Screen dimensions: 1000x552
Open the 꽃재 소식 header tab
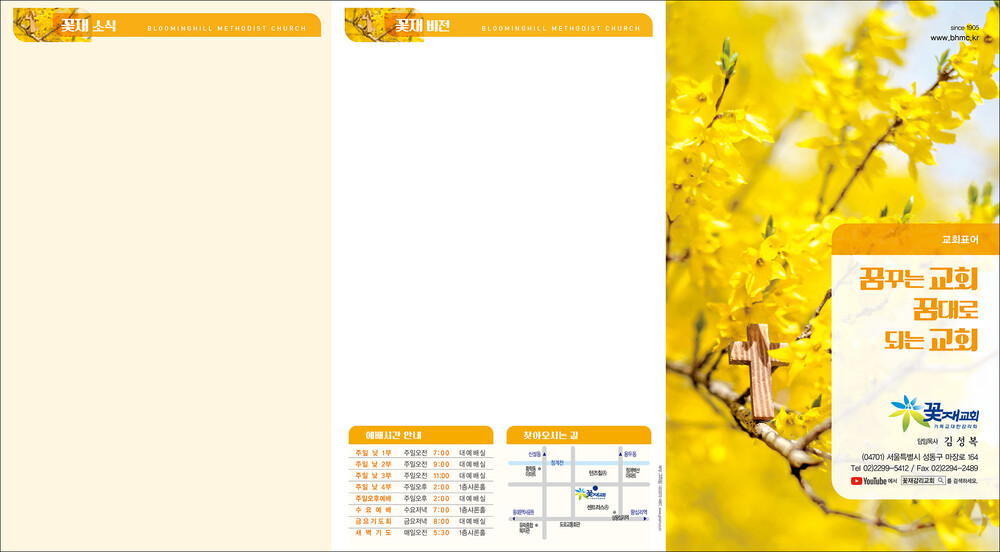(88, 26)
